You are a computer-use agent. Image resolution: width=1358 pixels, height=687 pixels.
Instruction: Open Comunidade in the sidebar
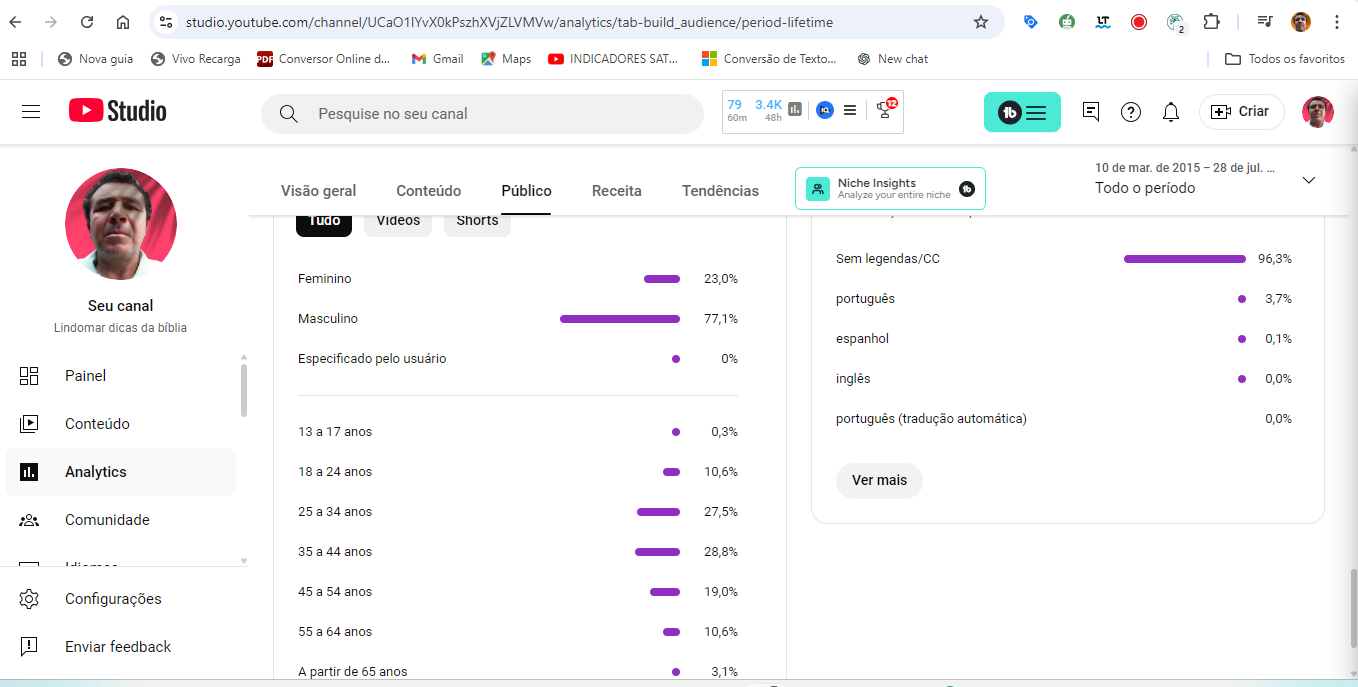click(121, 520)
